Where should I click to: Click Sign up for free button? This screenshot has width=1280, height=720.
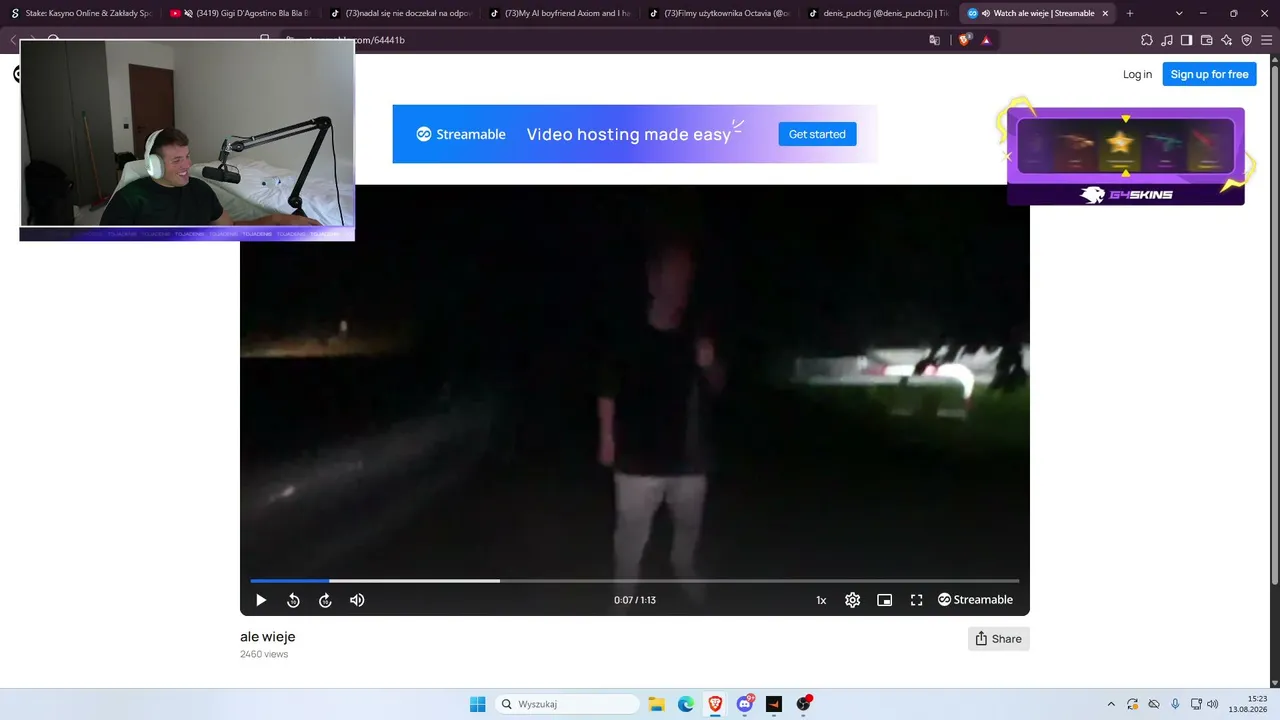tap(1209, 74)
